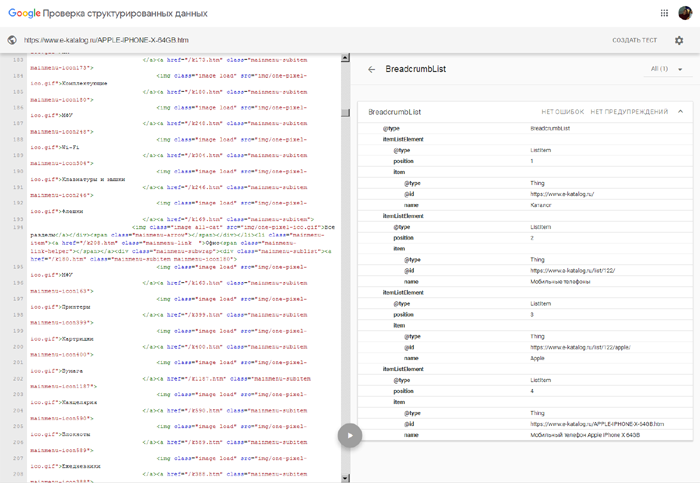700x483 pixels.
Task: Select the @id value ending /list/122/
Action: click(572, 271)
